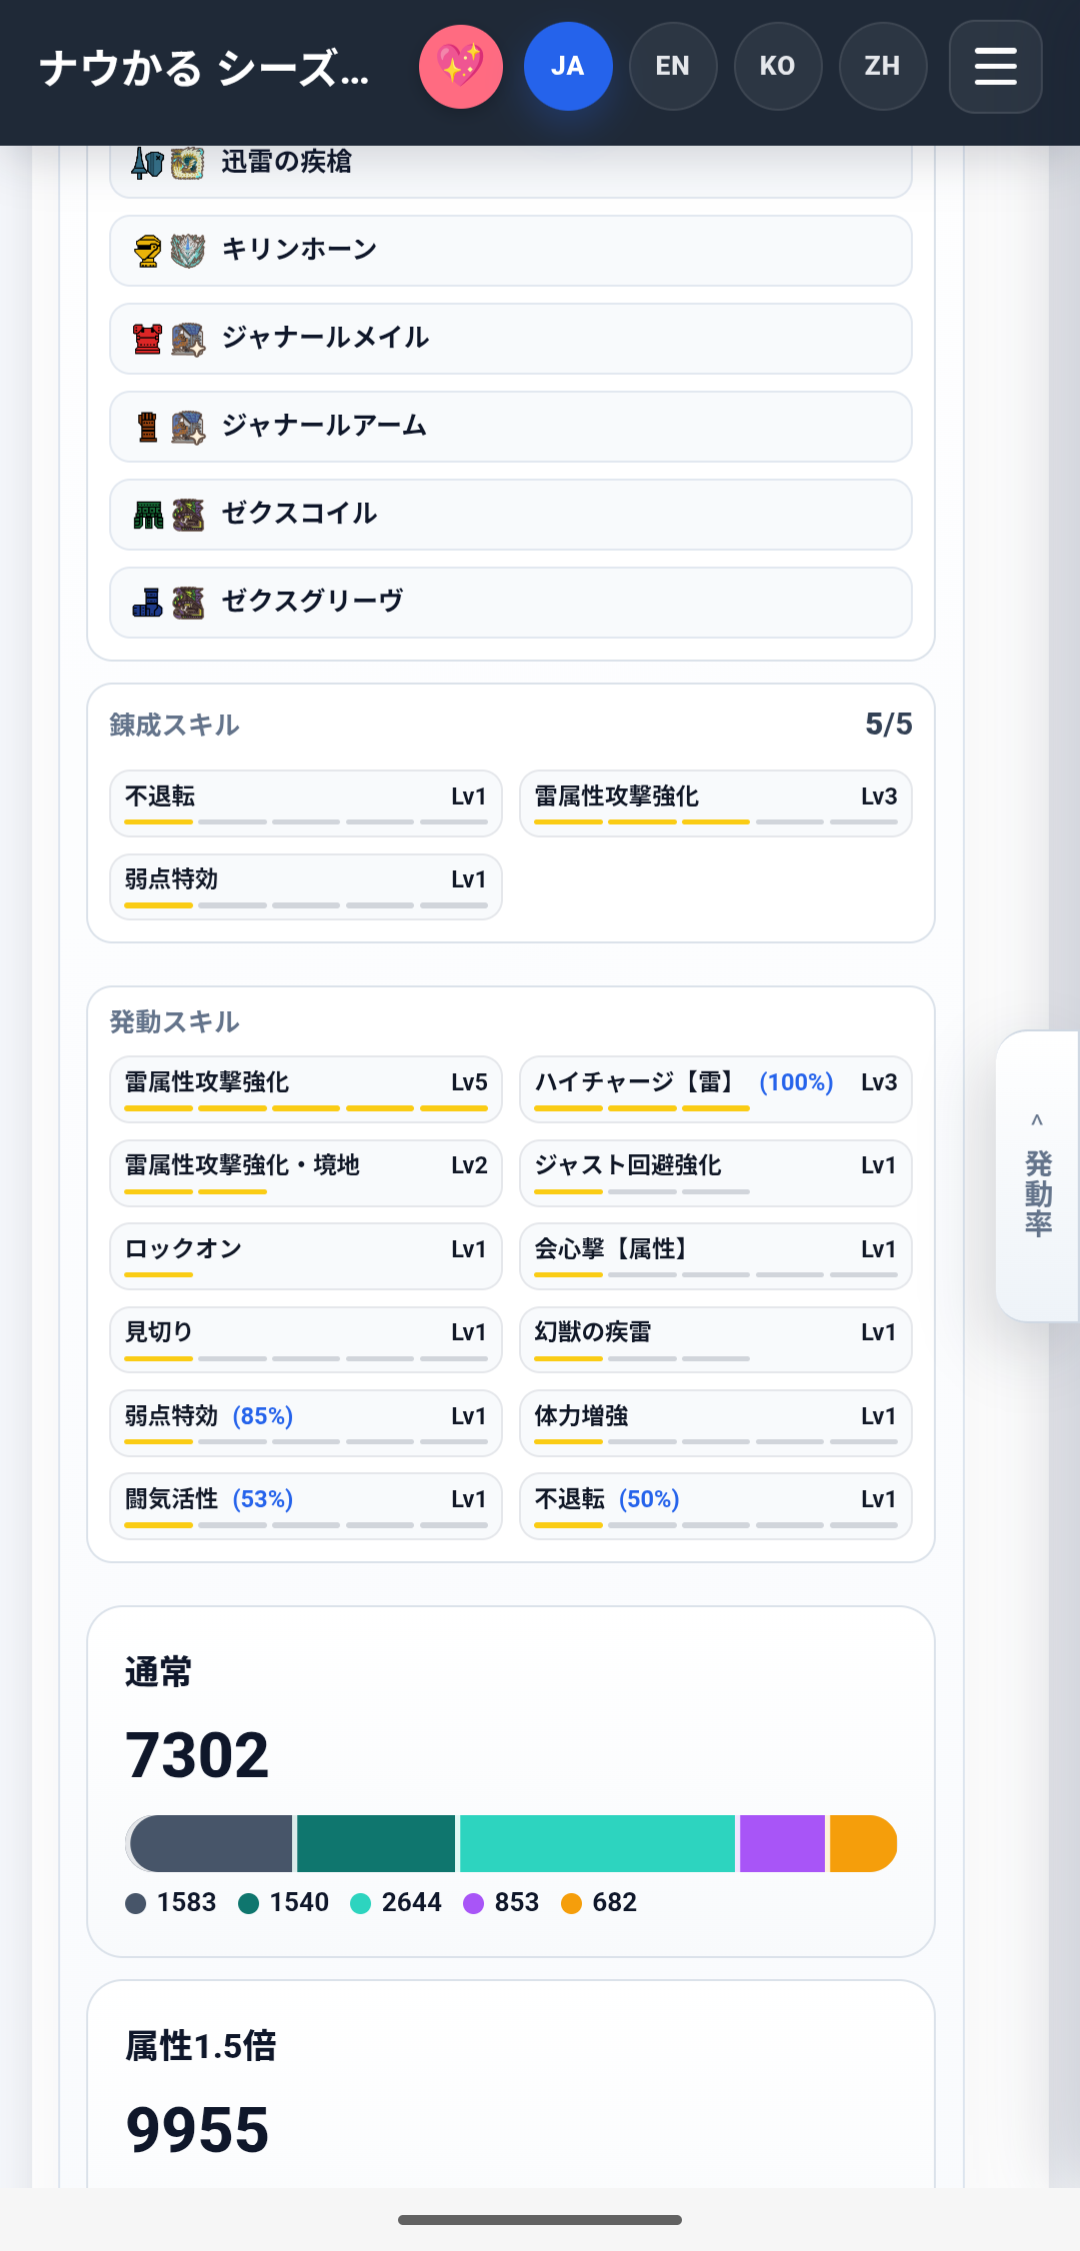Select the 弱点特効 (85%) active skill
Screen dimensions: 1080x2251
pyautogui.click(x=306, y=1423)
